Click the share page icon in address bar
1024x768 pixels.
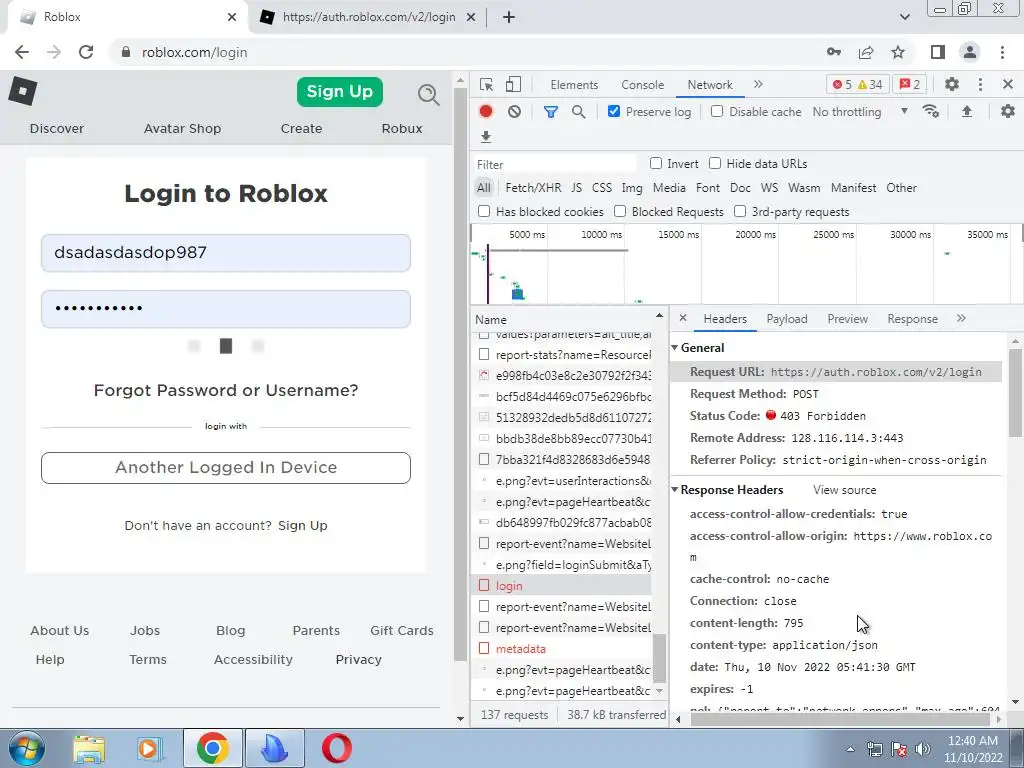click(x=866, y=52)
